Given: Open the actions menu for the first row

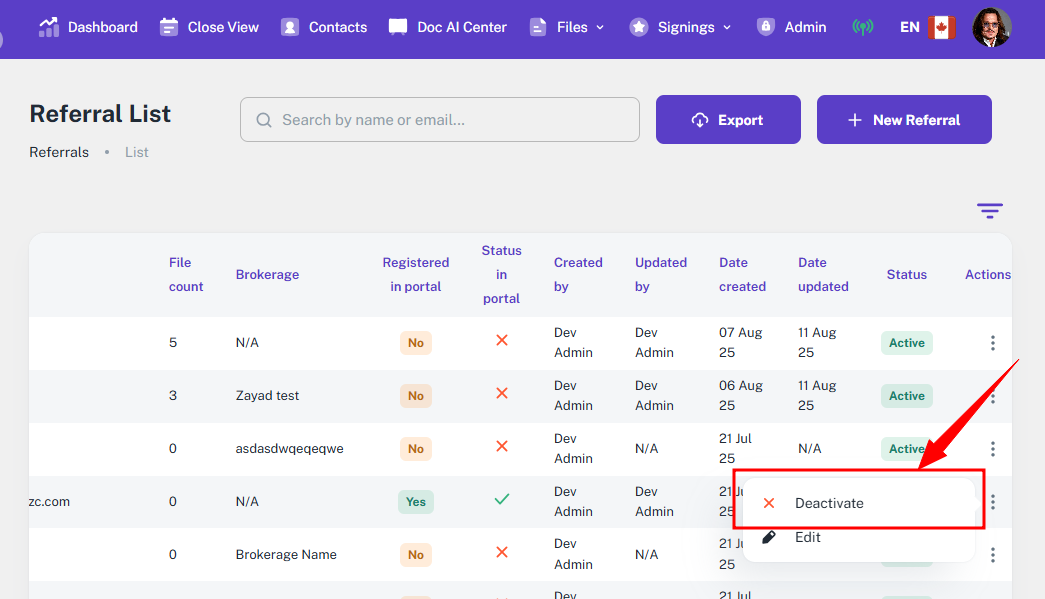Looking at the screenshot, I should 992,343.
